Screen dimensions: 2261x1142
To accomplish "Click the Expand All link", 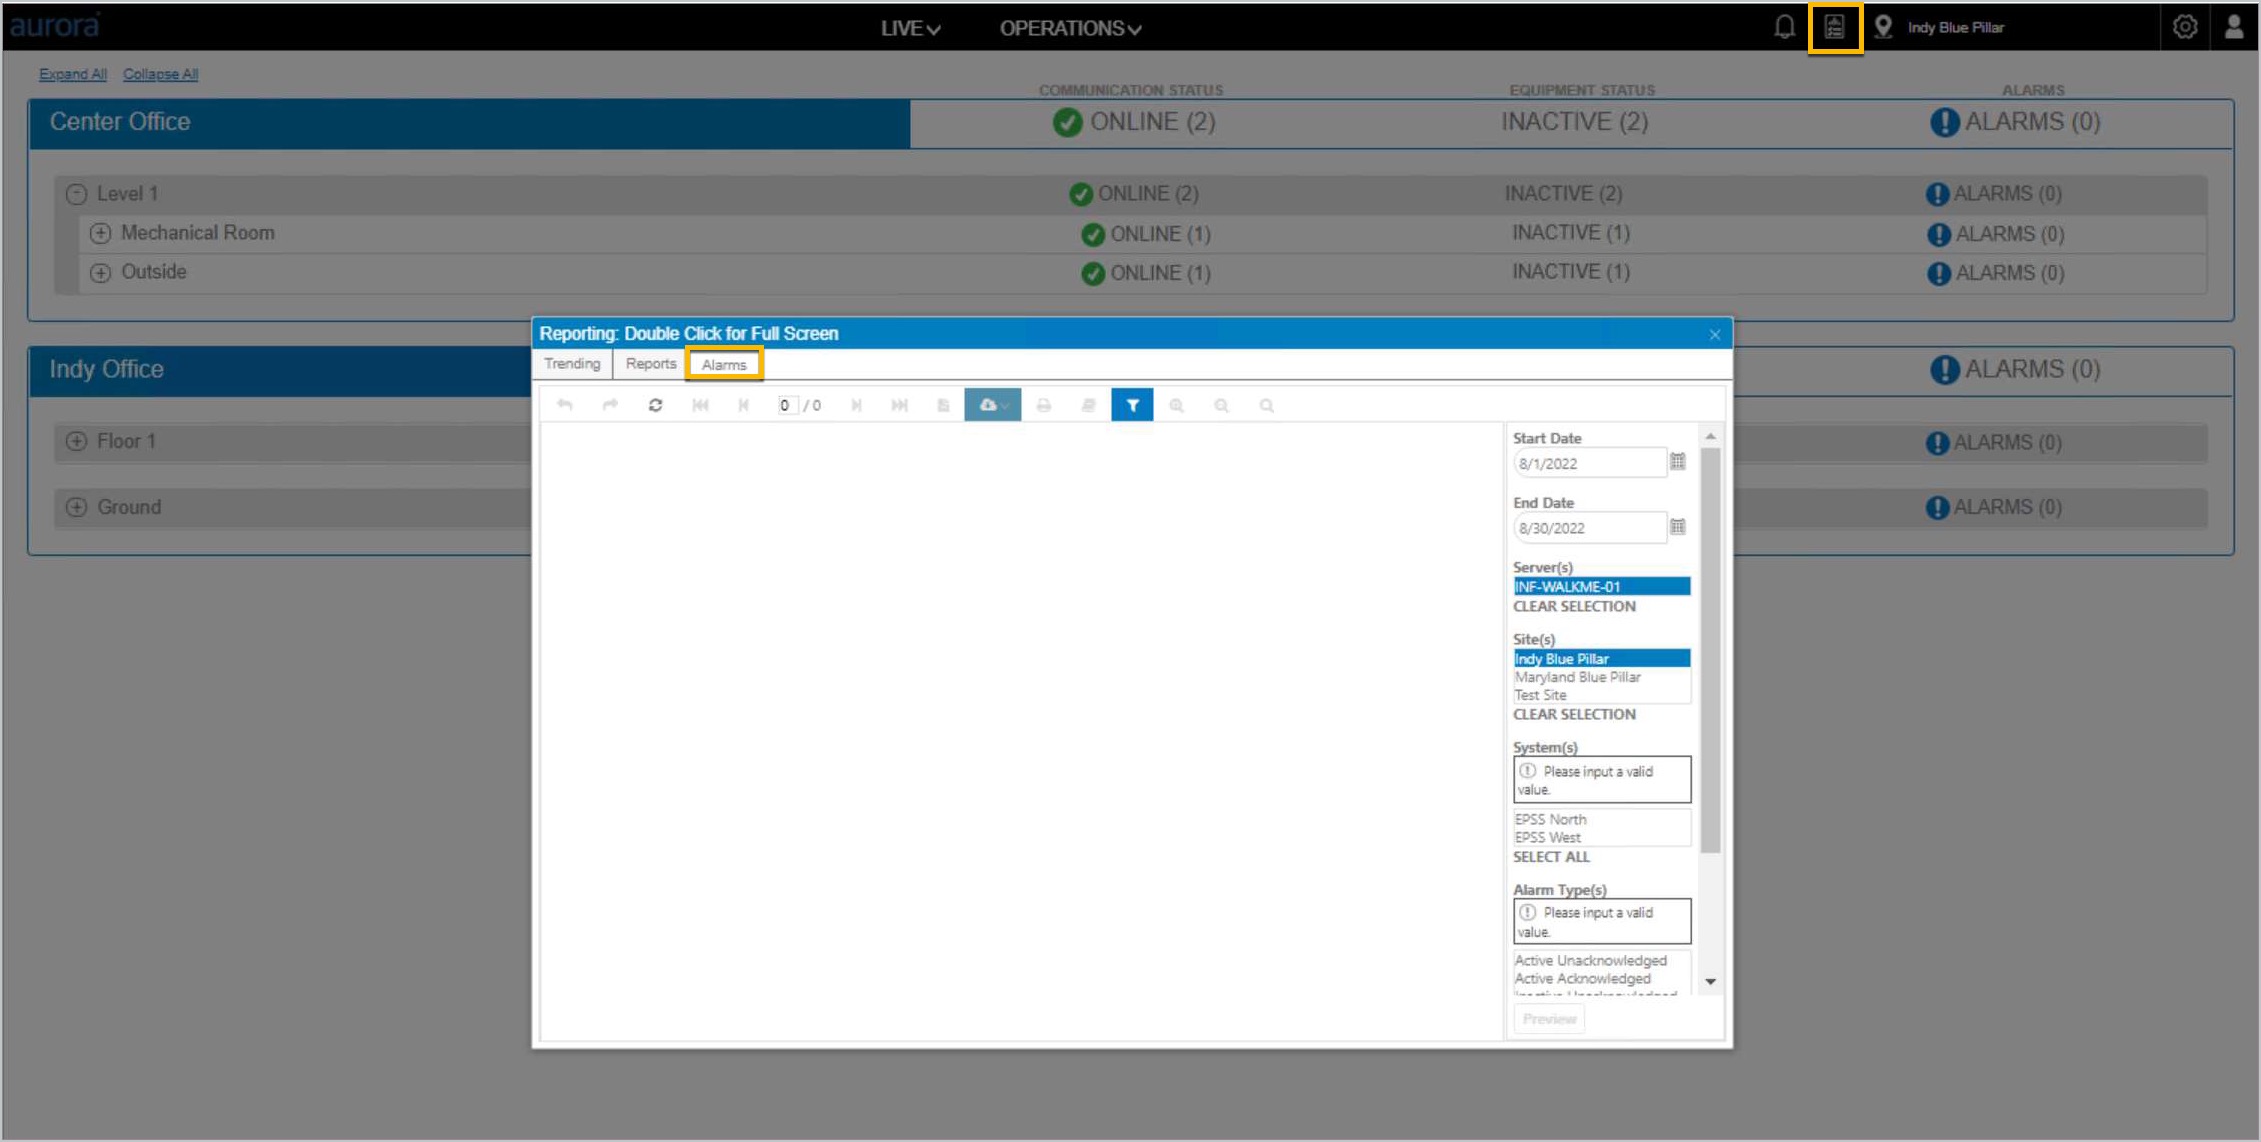I will click(x=73, y=74).
